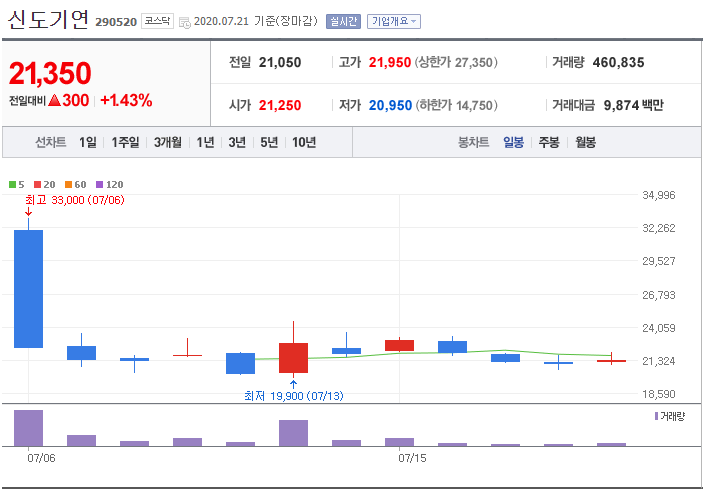This screenshot has width=703, height=489.
Task: Click the 선차트 label
Action: [51, 143]
